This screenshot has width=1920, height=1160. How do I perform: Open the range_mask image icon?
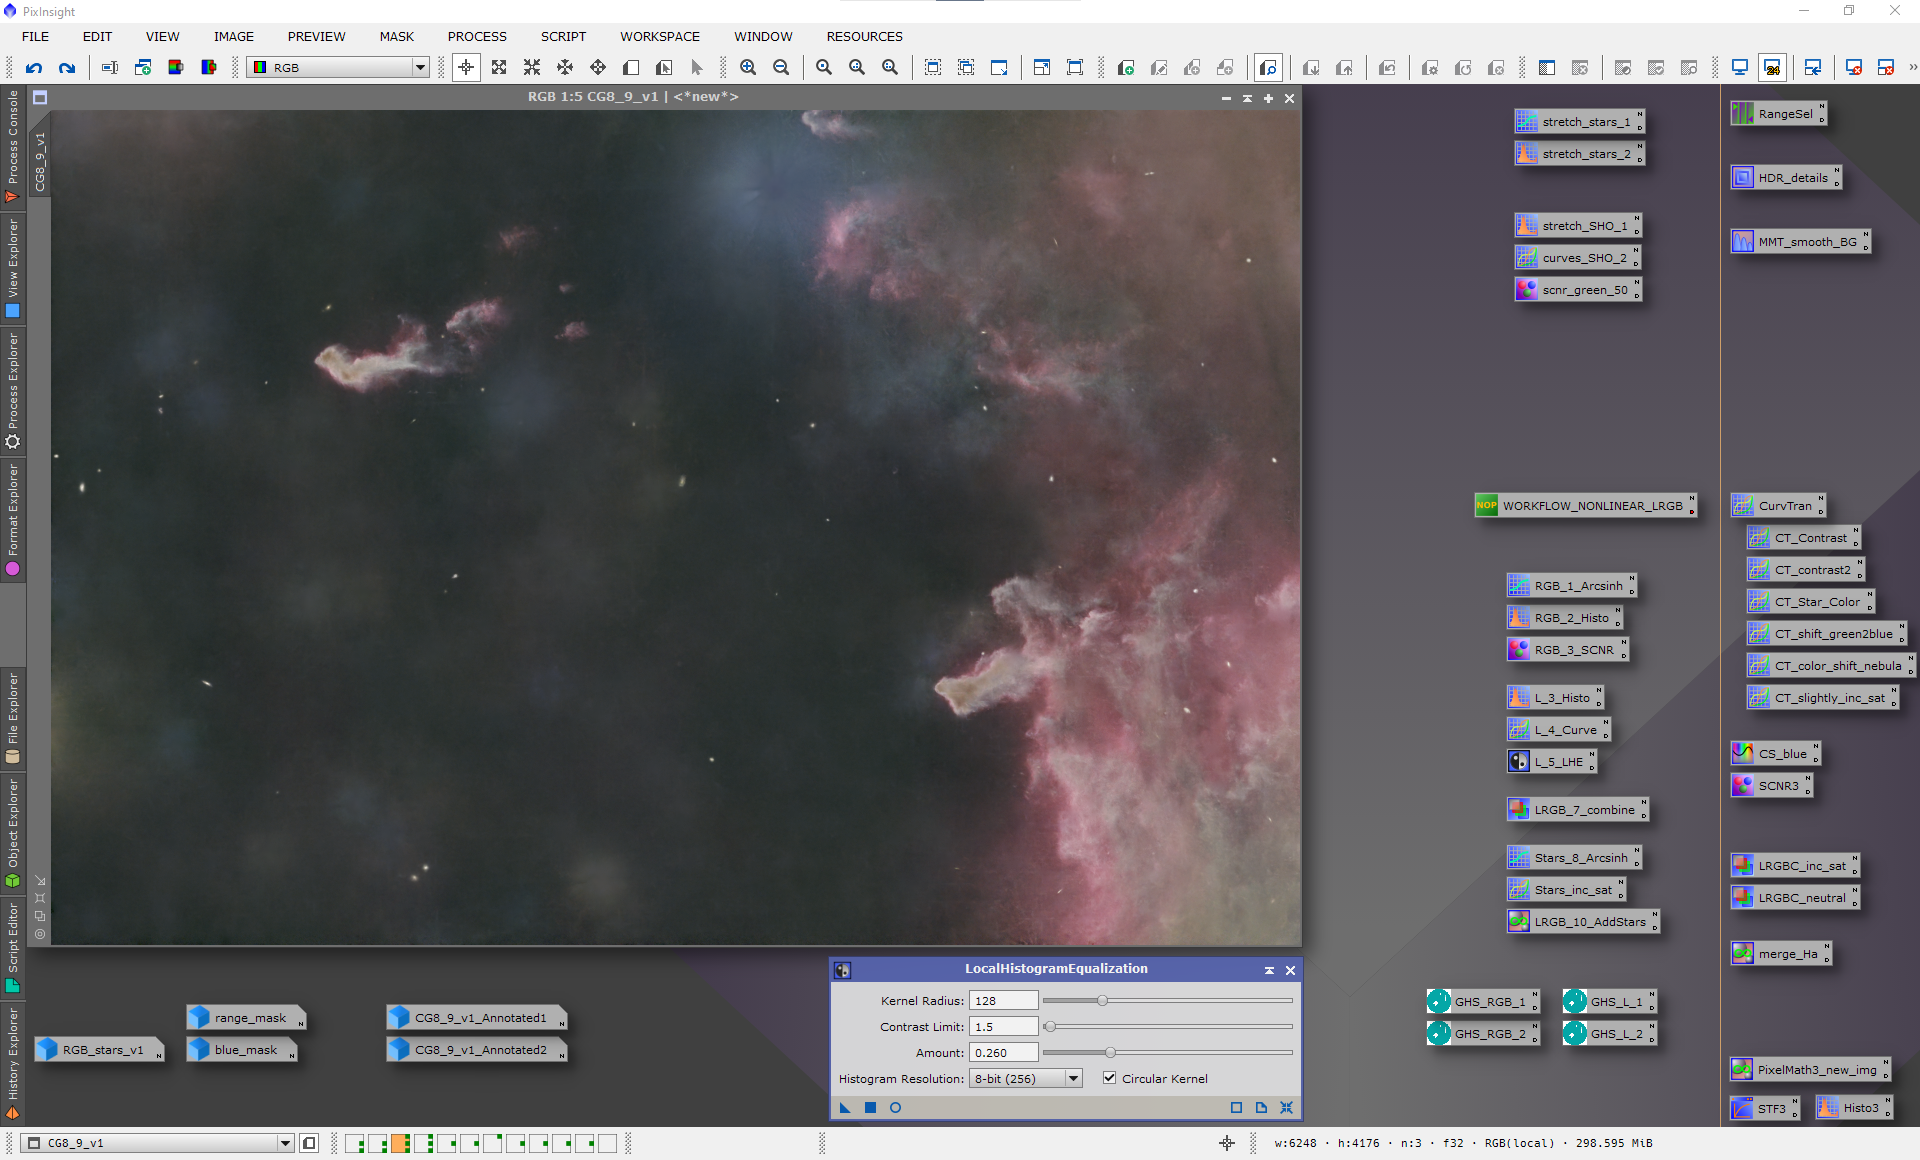point(246,1018)
